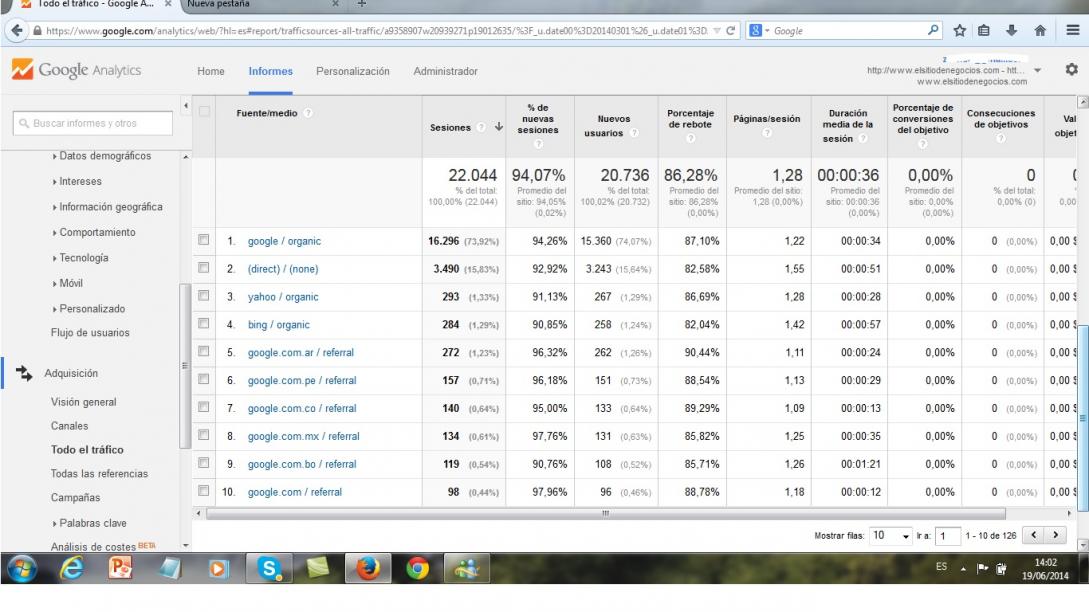Switch to the Administrador tab
Viewport: 1089px width, 612px height.
[445, 71]
